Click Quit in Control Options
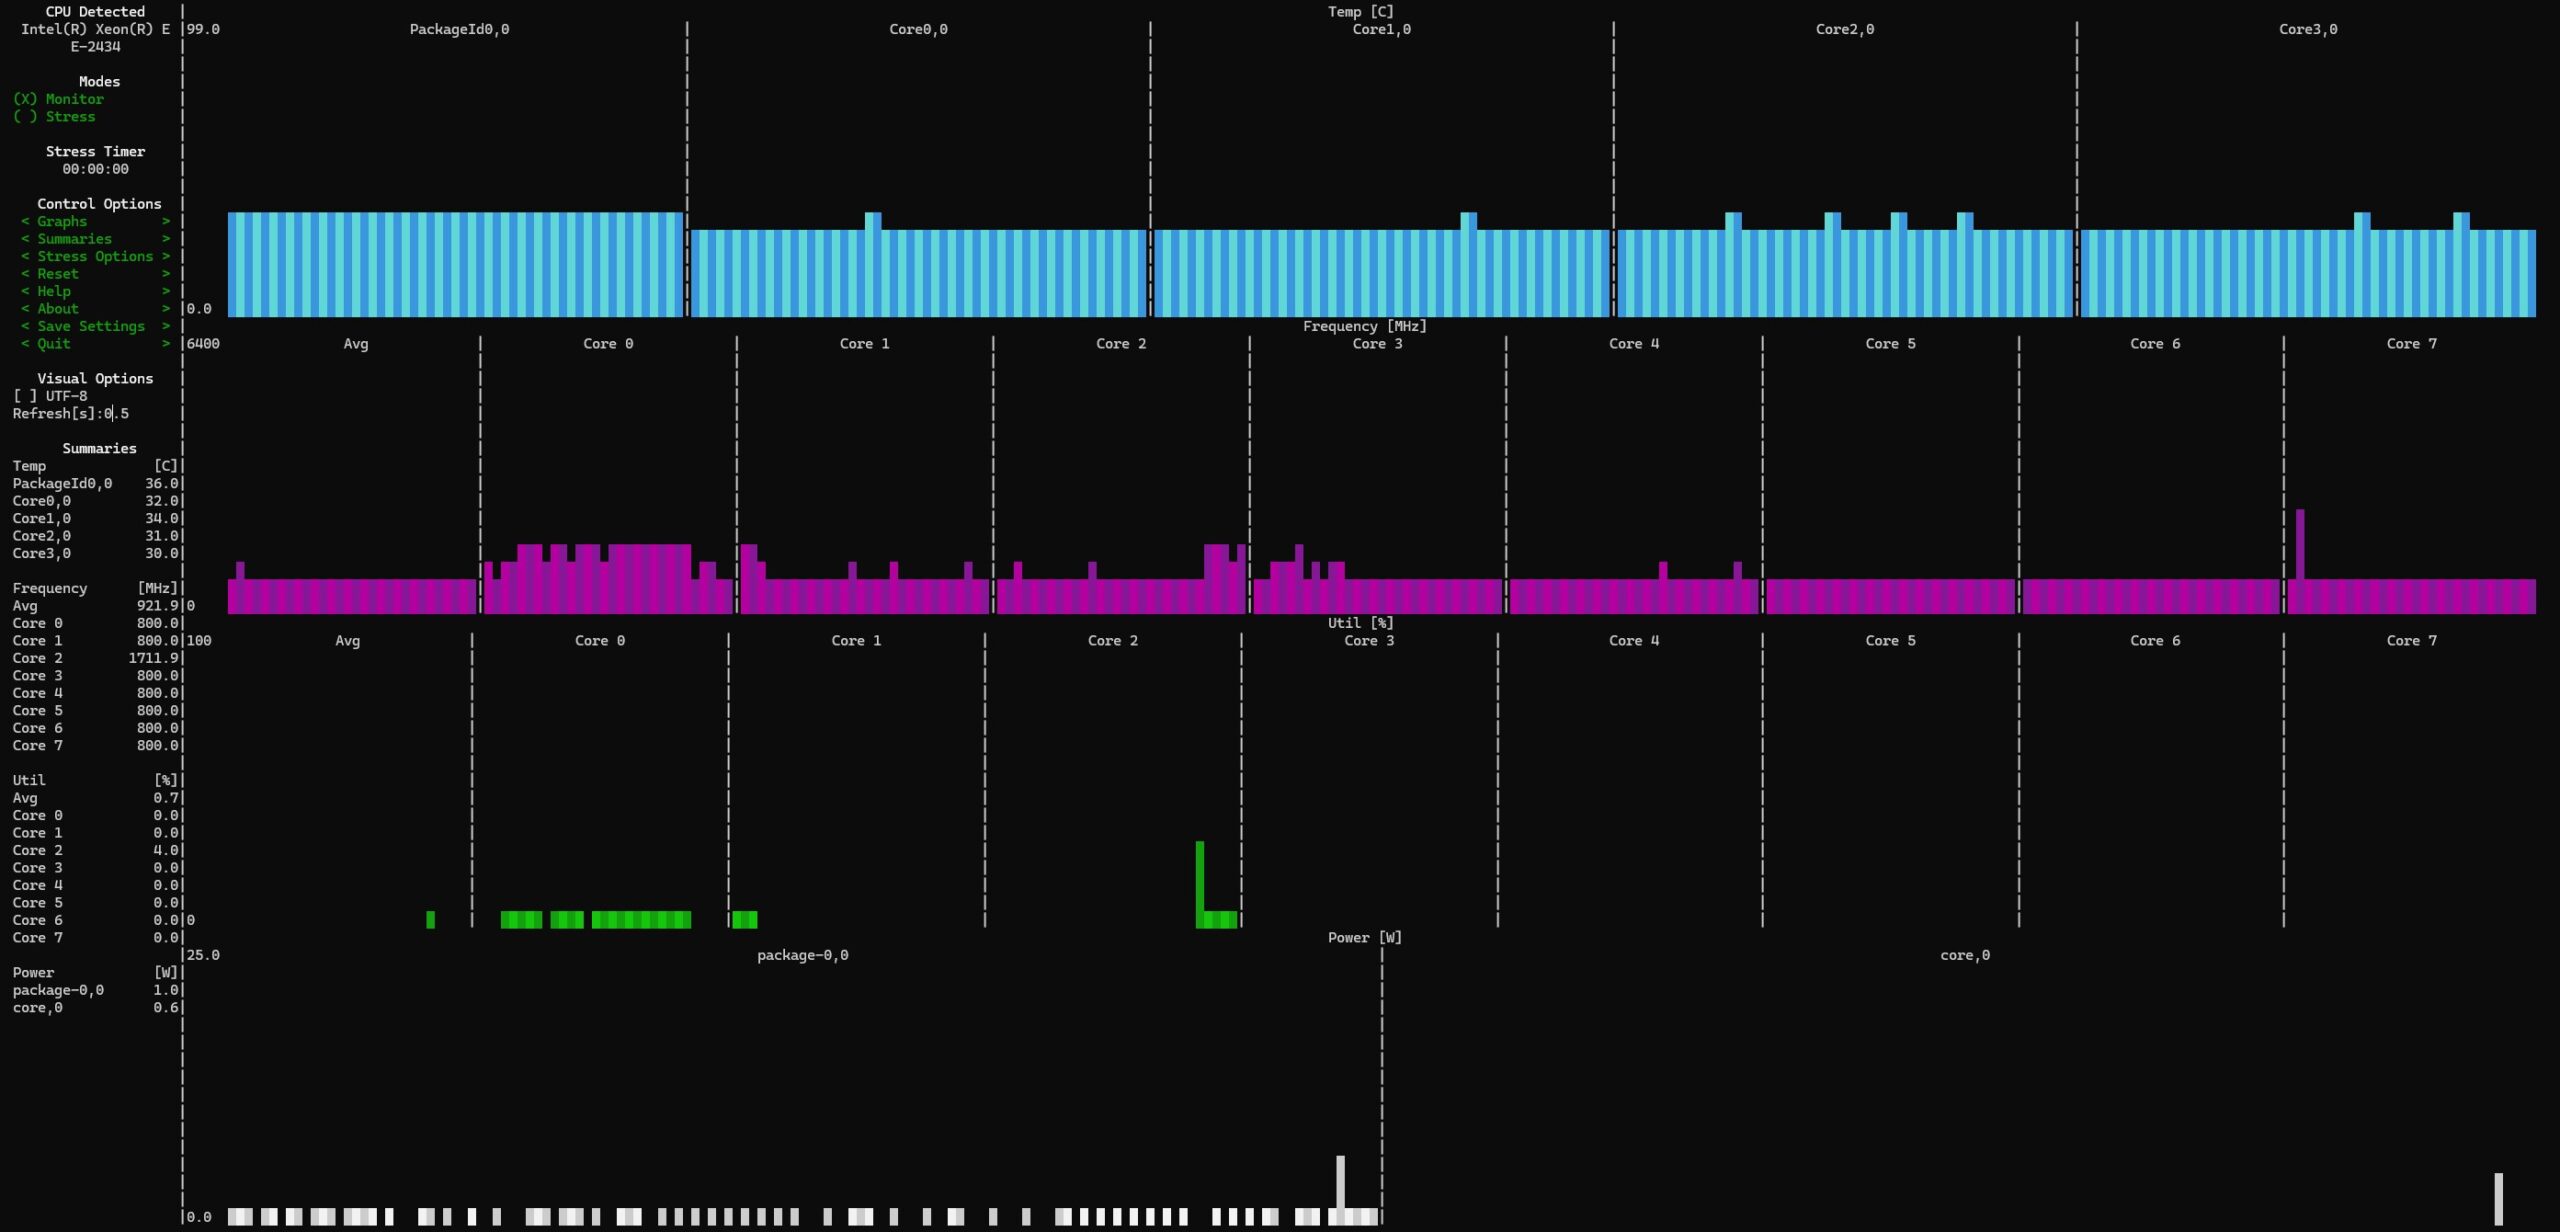This screenshot has width=2560, height=1232. tap(54, 344)
